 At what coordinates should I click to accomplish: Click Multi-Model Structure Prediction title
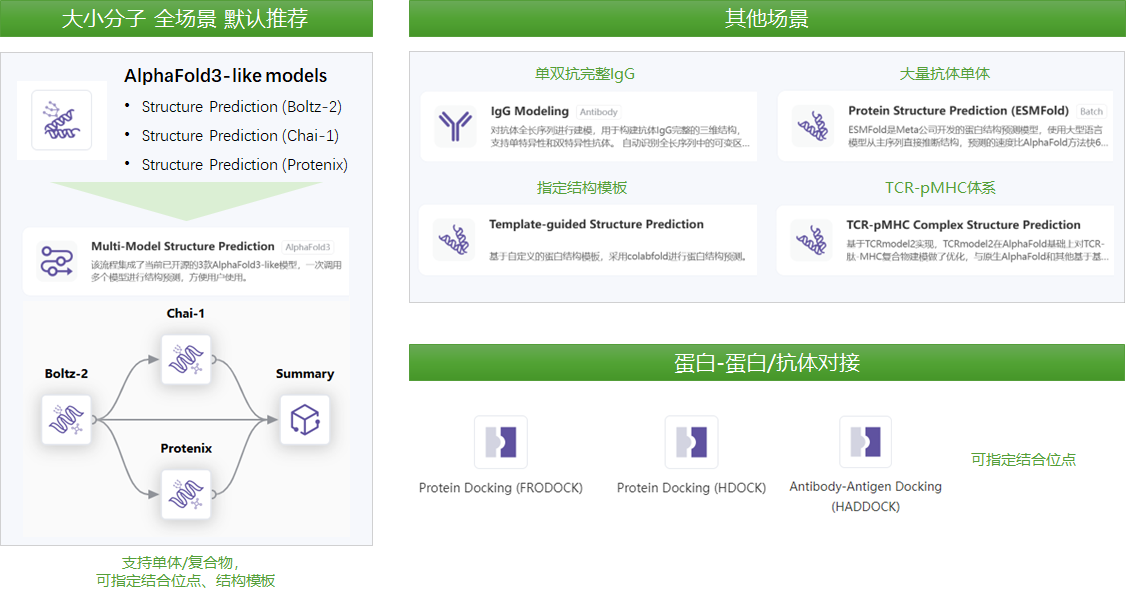point(182,246)
